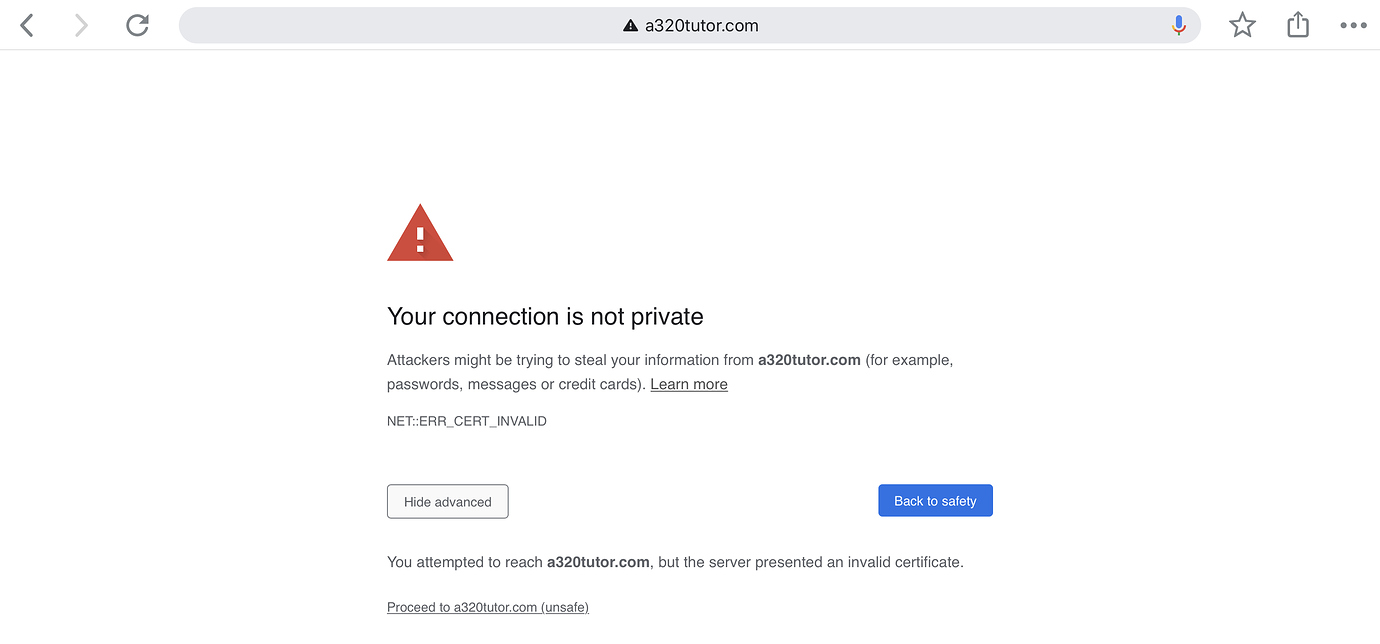Collapse details with Hide advanced
This screenshot has height=644, width=1380.
coord(448,502)
